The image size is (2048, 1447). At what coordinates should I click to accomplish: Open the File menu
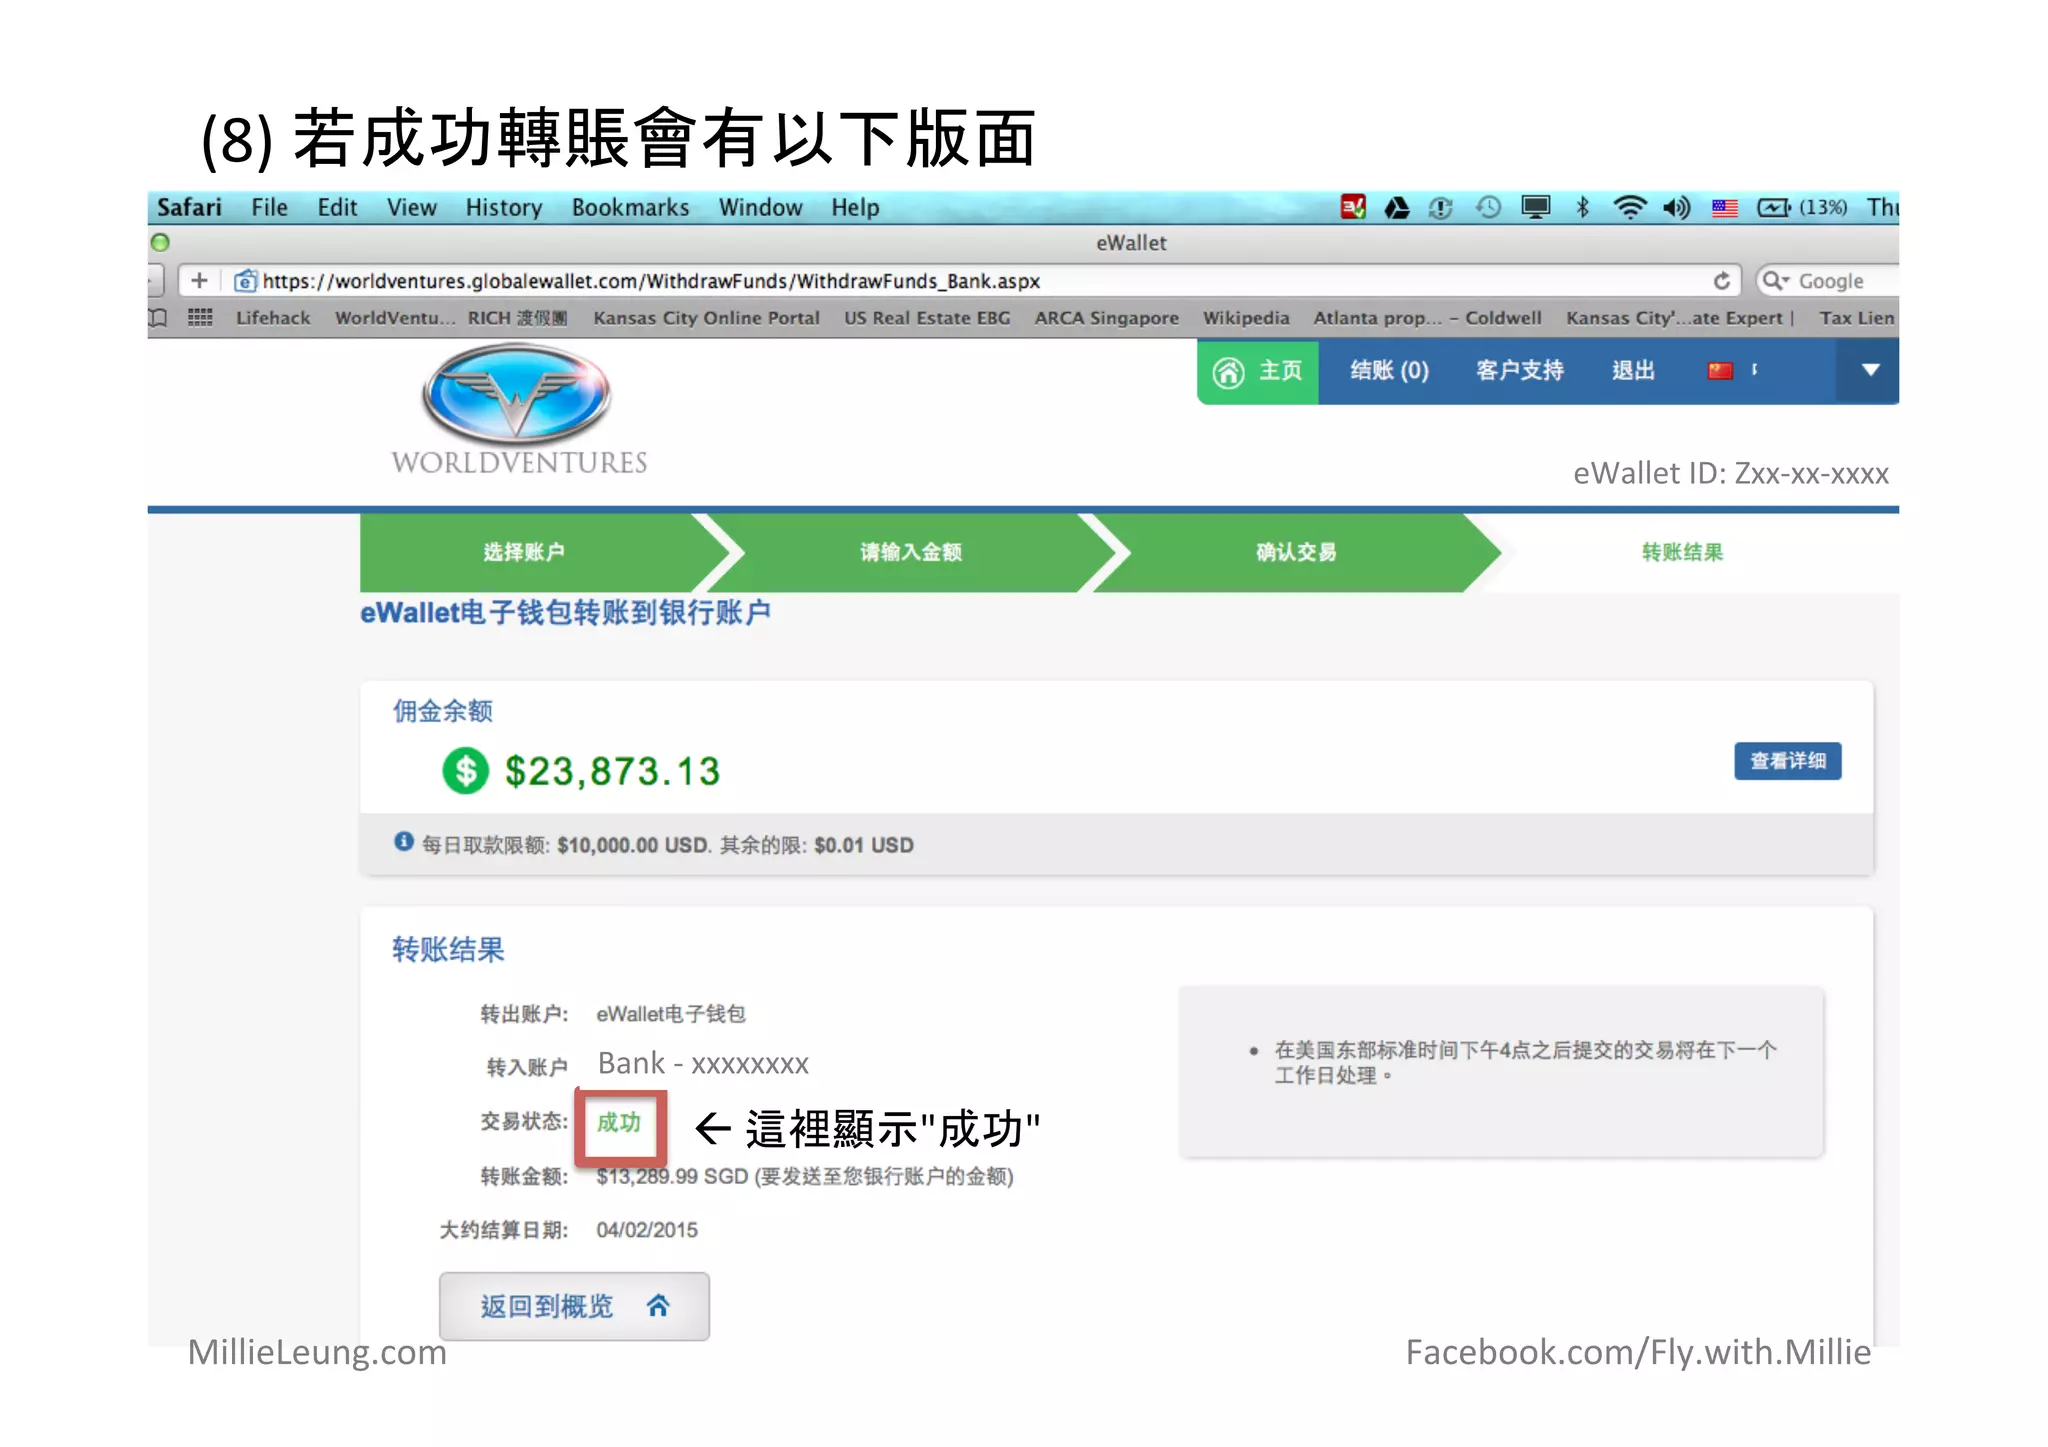click(269, 207)
